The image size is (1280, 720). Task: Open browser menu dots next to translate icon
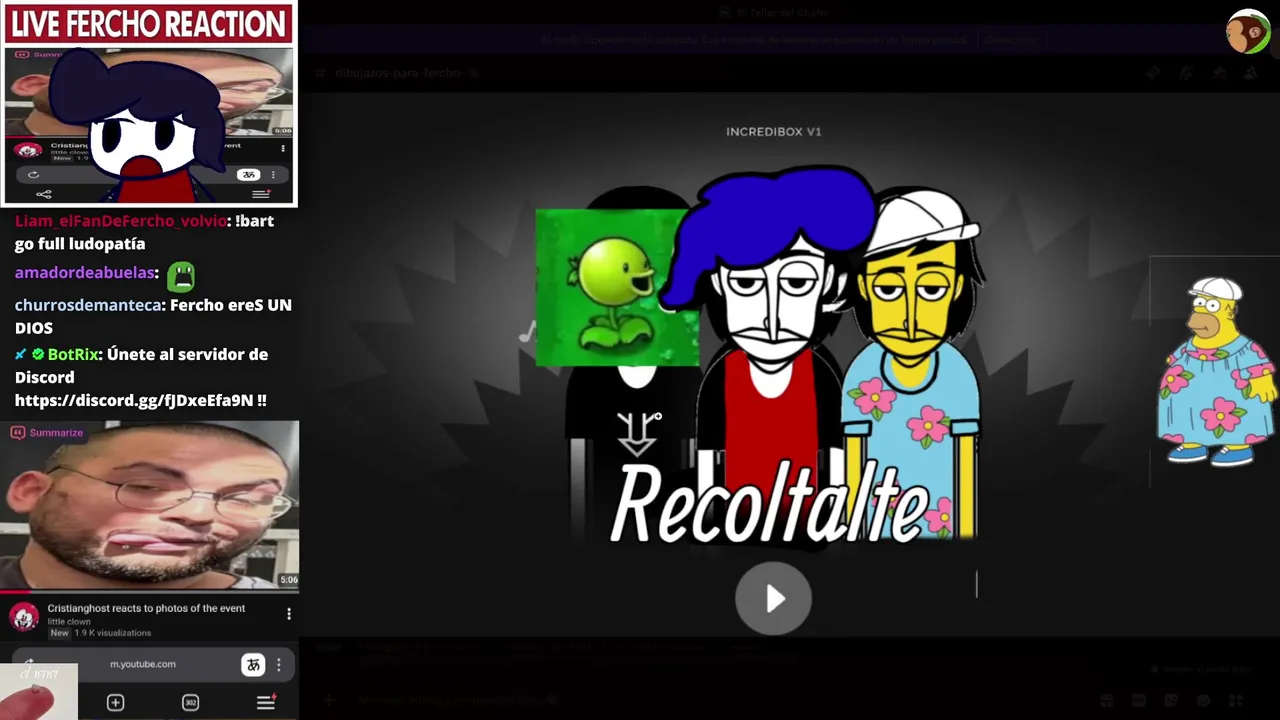tap(279, 664)
